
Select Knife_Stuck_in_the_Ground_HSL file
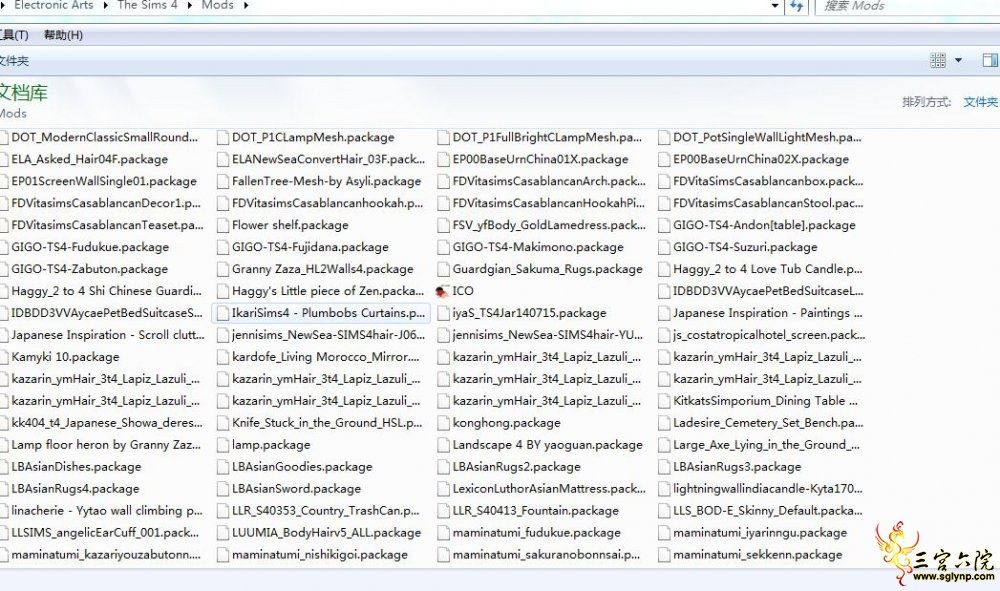tap(320, 423)
